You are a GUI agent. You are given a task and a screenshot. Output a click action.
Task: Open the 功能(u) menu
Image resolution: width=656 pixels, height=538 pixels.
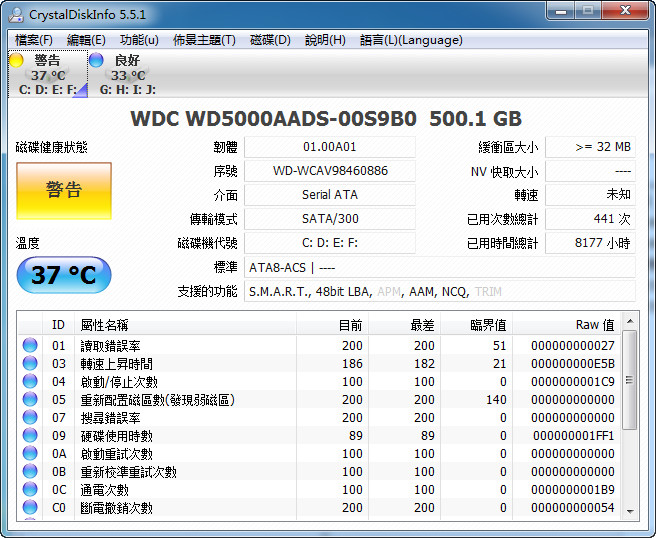(139, 40)
